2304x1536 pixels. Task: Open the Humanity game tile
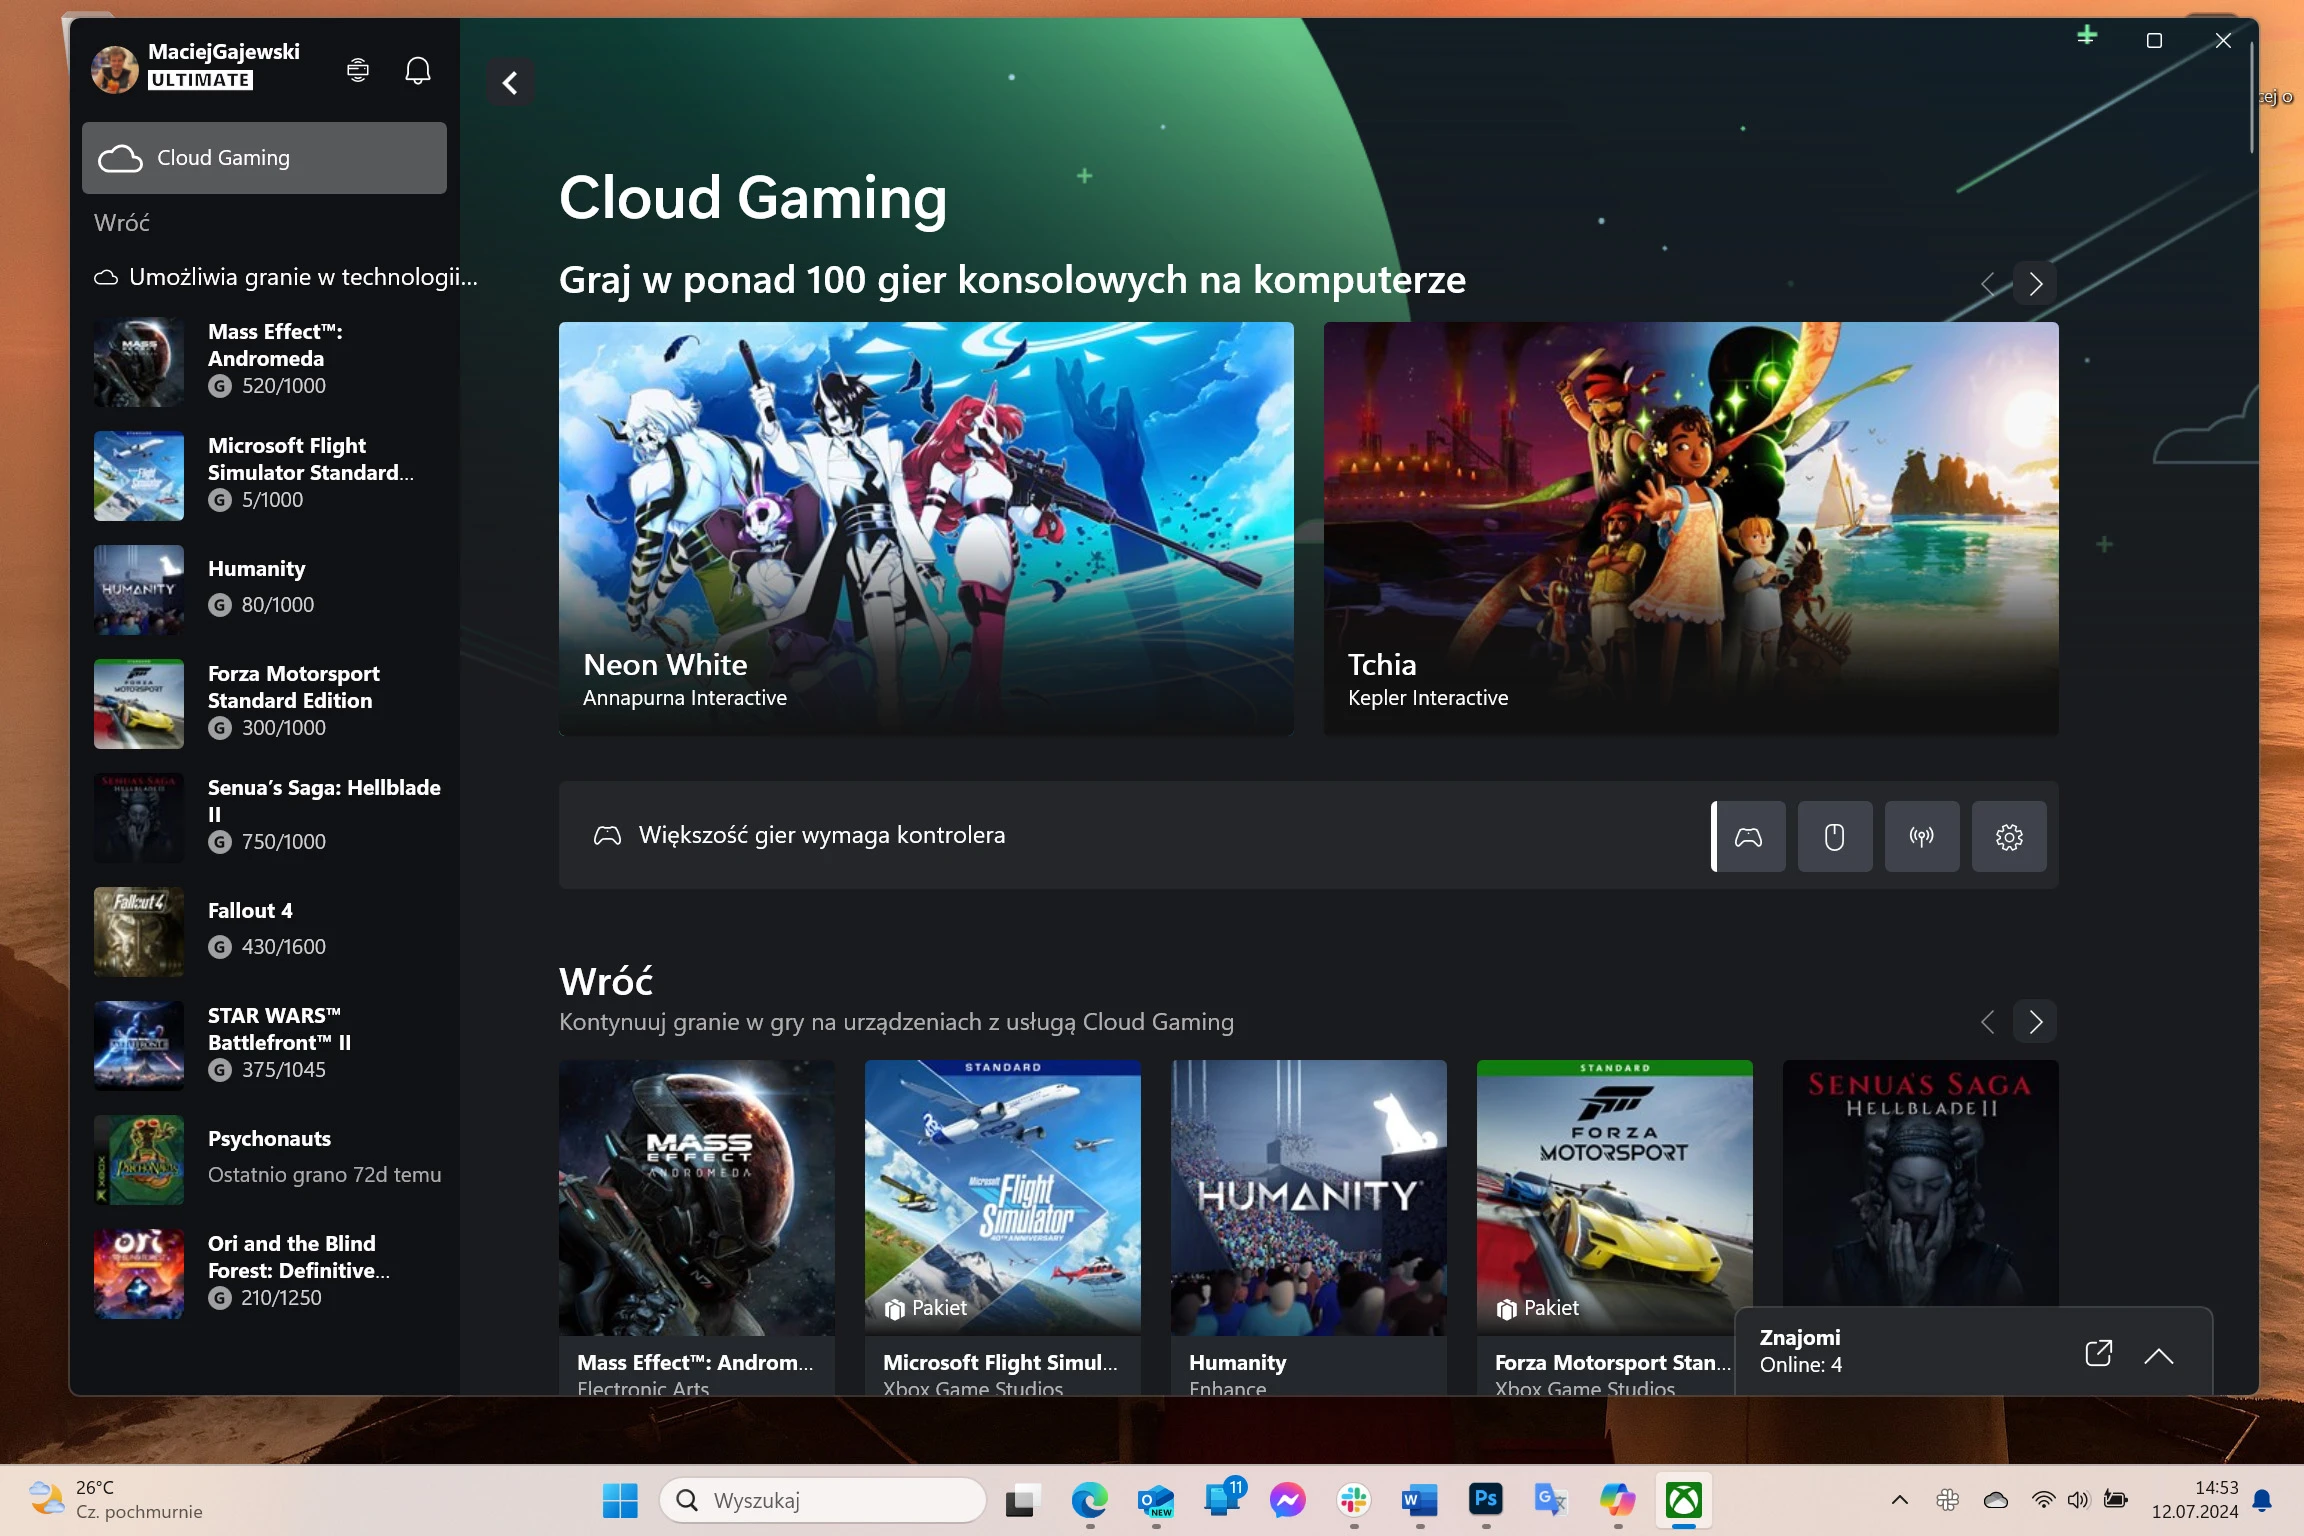[x=1309, y=1227]
